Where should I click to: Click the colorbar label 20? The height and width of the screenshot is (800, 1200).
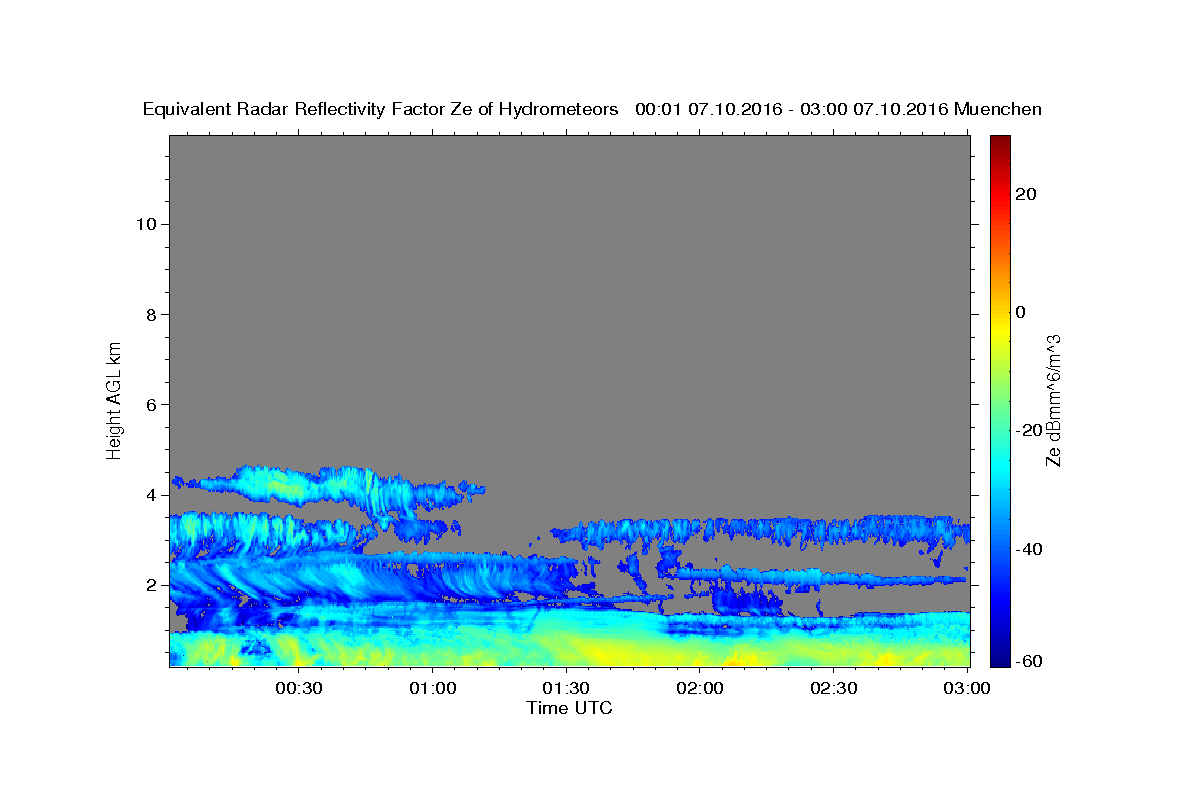pyautogui.click(x=1026, y=194)
